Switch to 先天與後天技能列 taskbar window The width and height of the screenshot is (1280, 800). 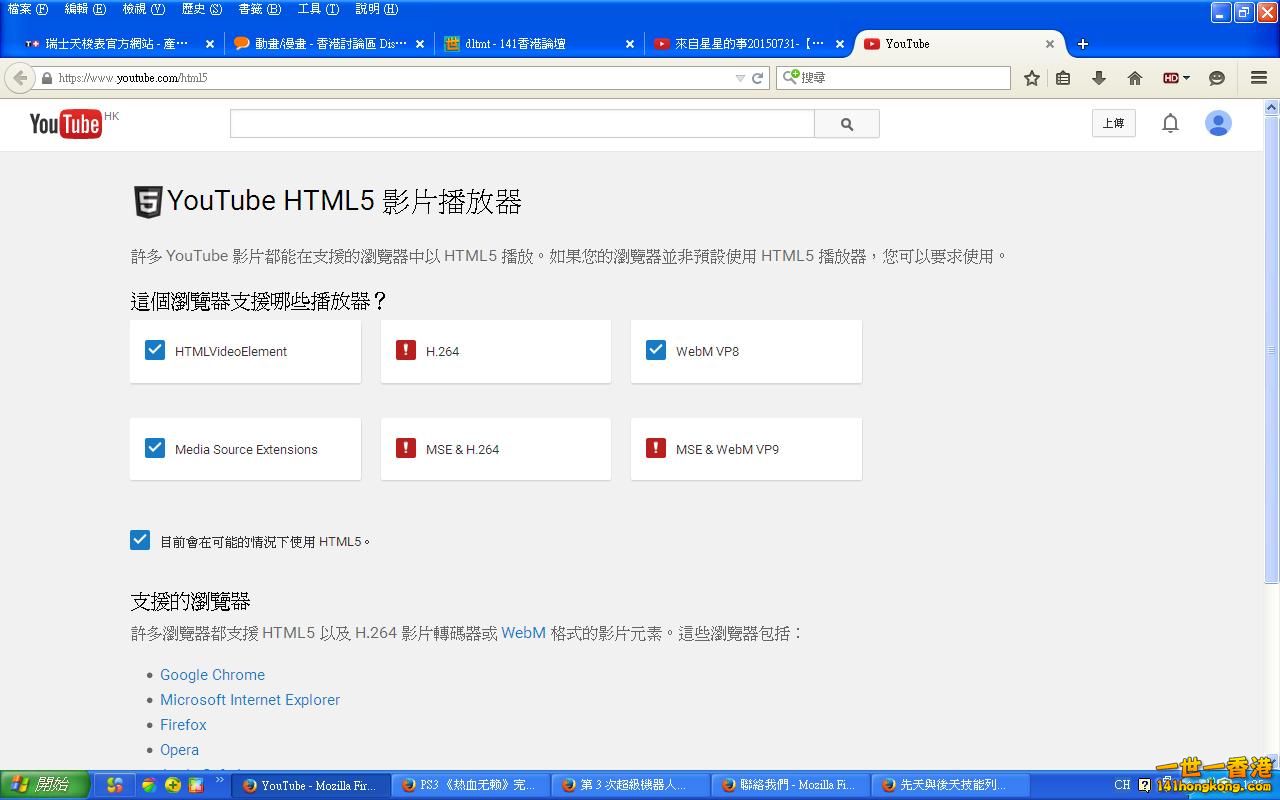(x=950, y=785)
